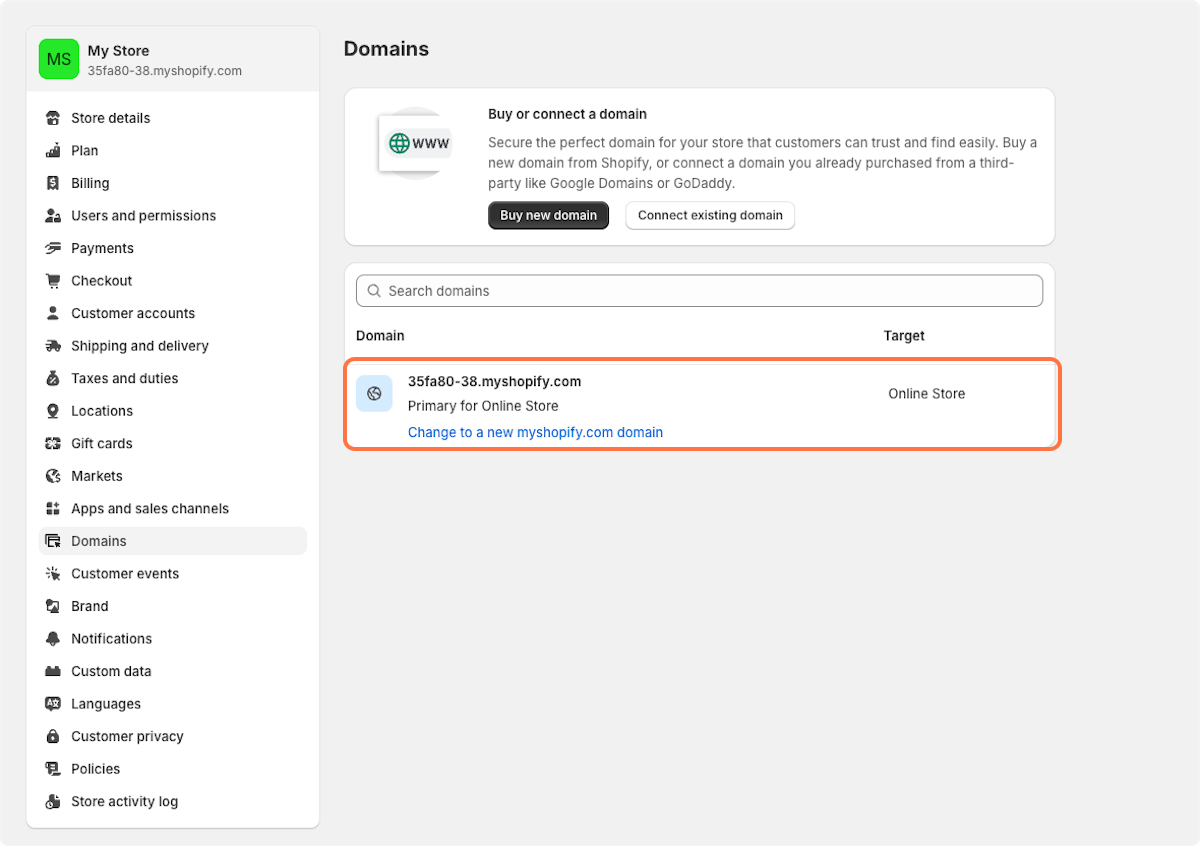Image resolution: width=1200 pixels, height=846 pixels.
Task: Click the Users and permissions icon
Action: coord(53,215)
